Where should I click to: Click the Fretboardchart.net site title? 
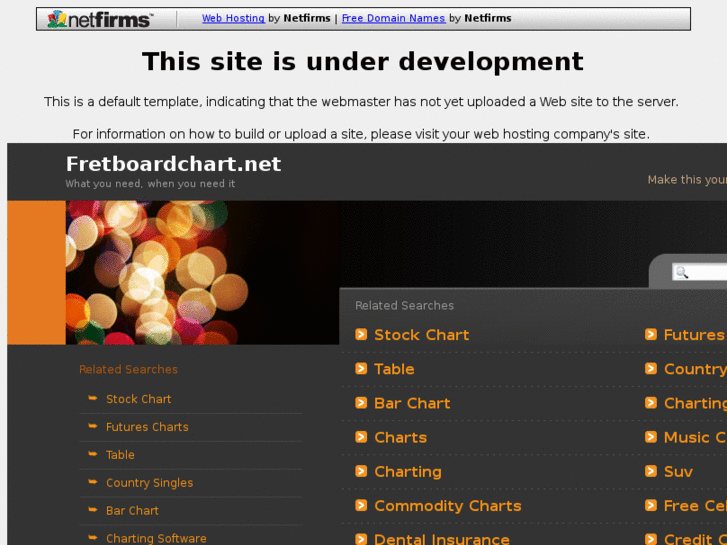coord(173,164)
